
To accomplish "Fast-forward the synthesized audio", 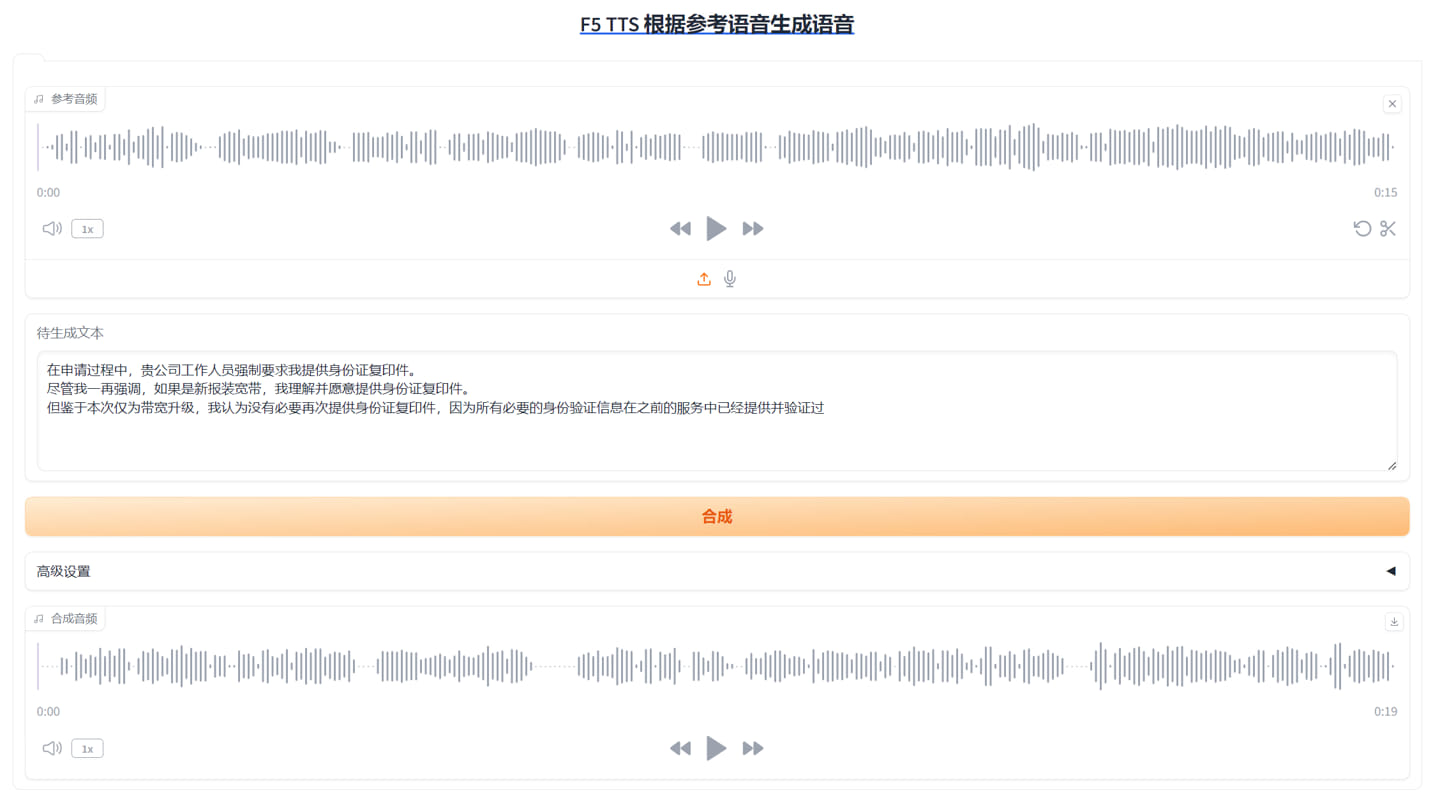I will 753,748.
